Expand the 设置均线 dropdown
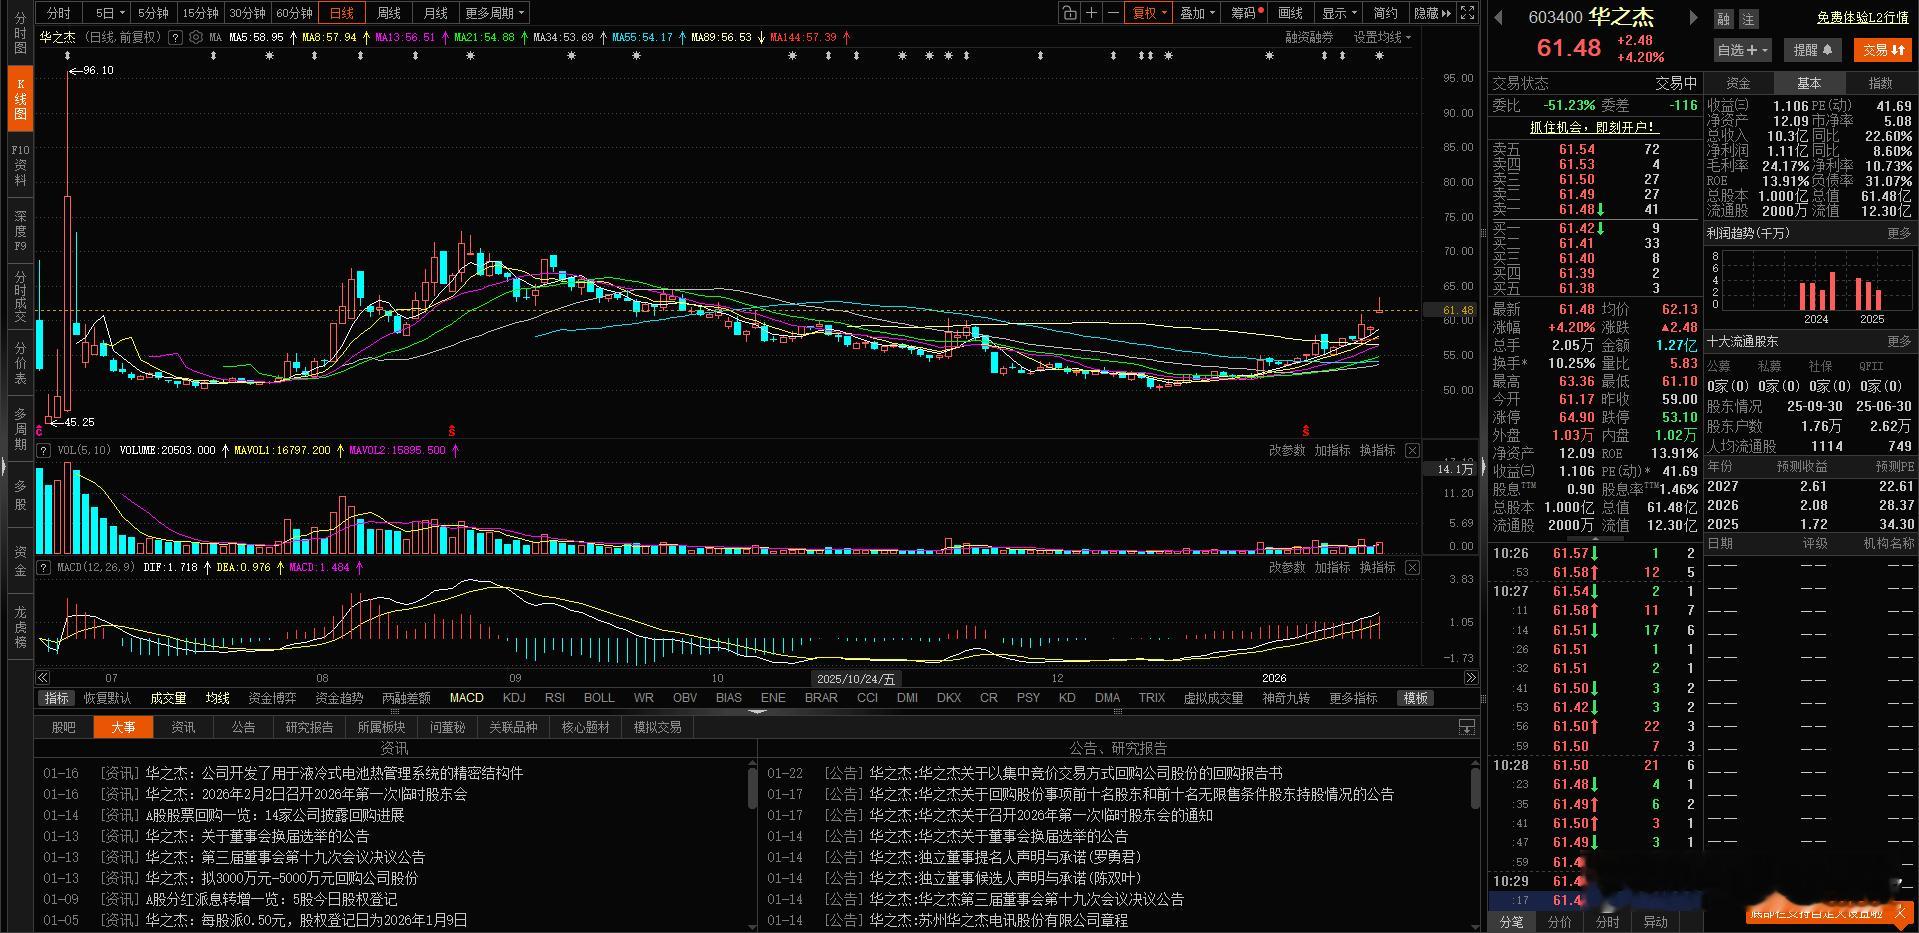The height and width of the screenshot is (933, 1919). coord(1382,37)
